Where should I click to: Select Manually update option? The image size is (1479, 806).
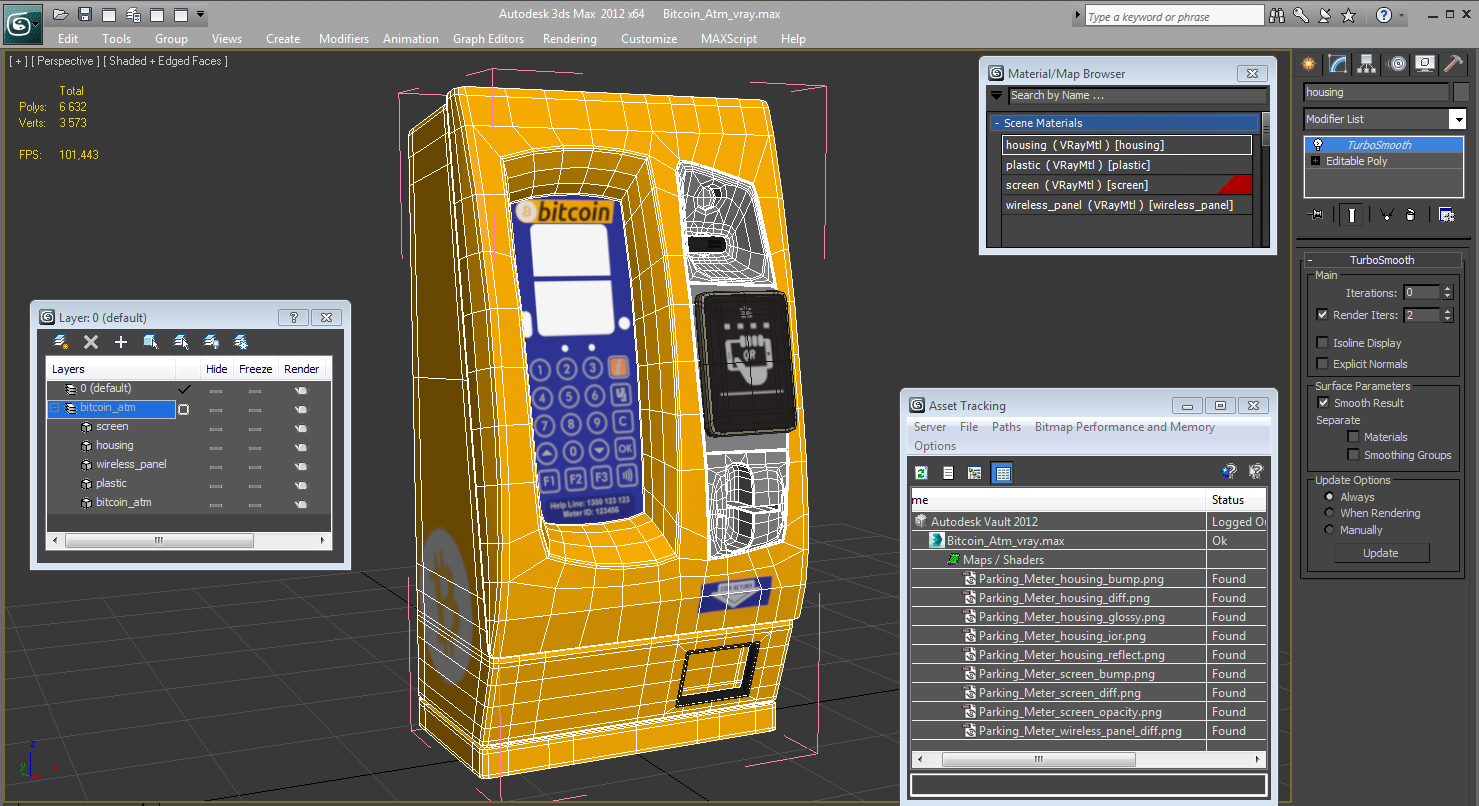pos(1329,530)
